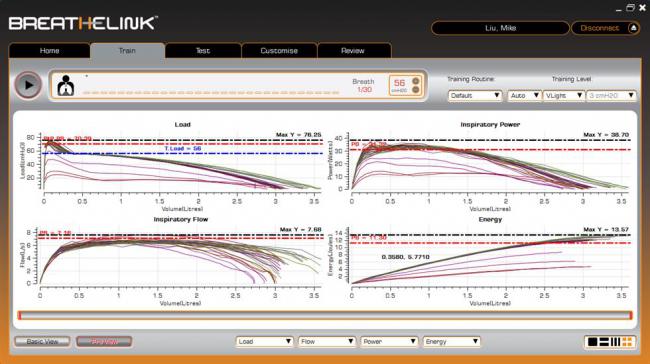The width and height of the screenshot is (650, 364).
Task: Open the VLight training level dropdown
Action: (x=564, y=96)
